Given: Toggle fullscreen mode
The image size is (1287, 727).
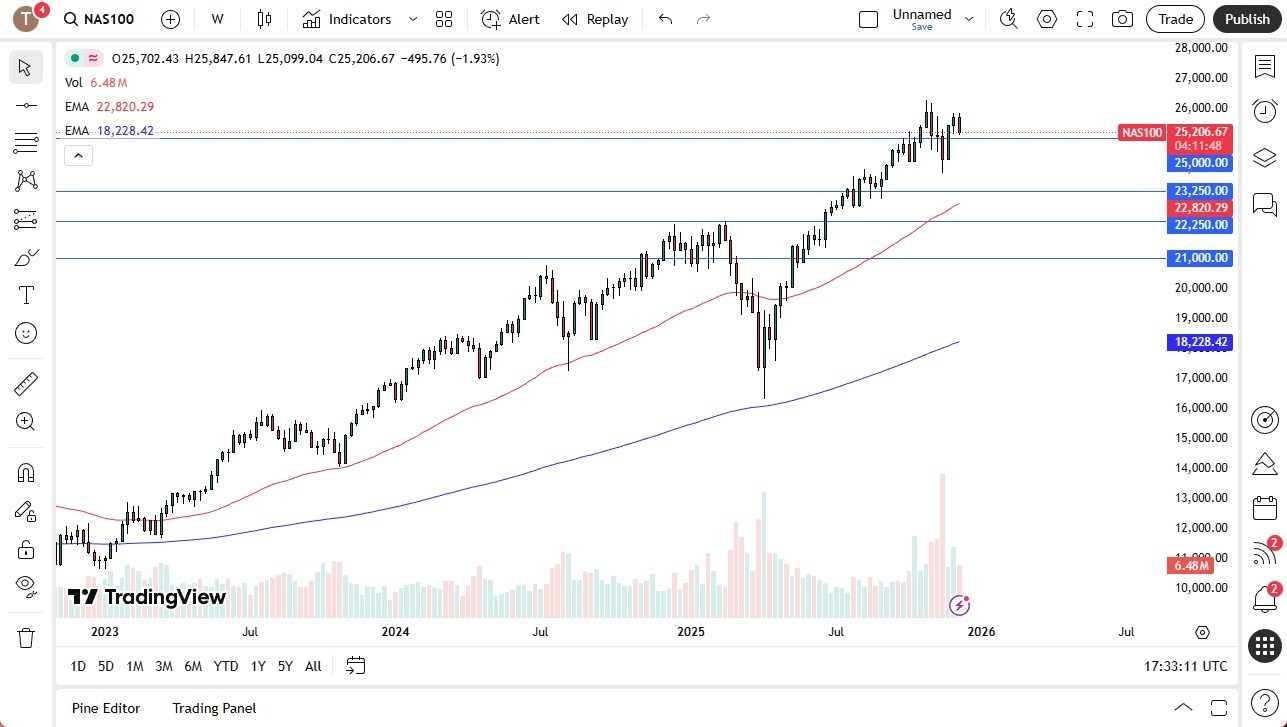Looking at the screenshot, I should click(1085, 19).
